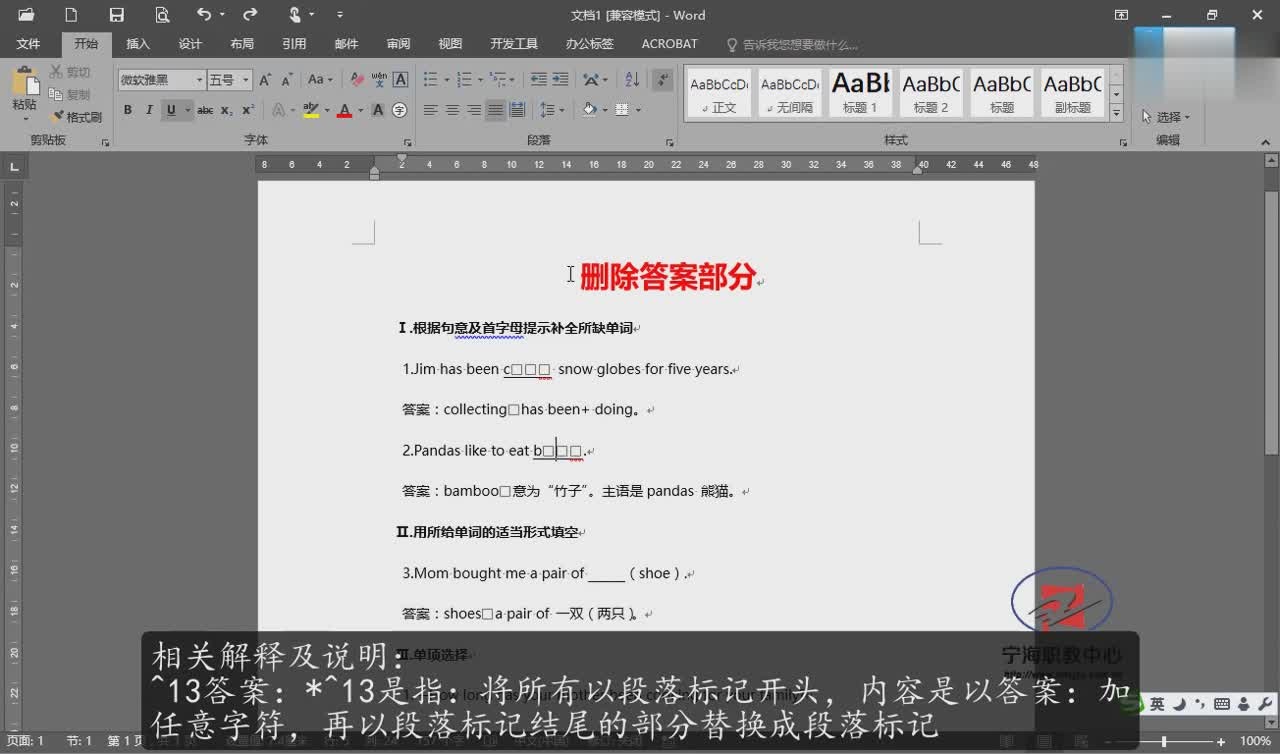Sort the selected text A-Z
1280x754 pixels.
coord(632,80)
